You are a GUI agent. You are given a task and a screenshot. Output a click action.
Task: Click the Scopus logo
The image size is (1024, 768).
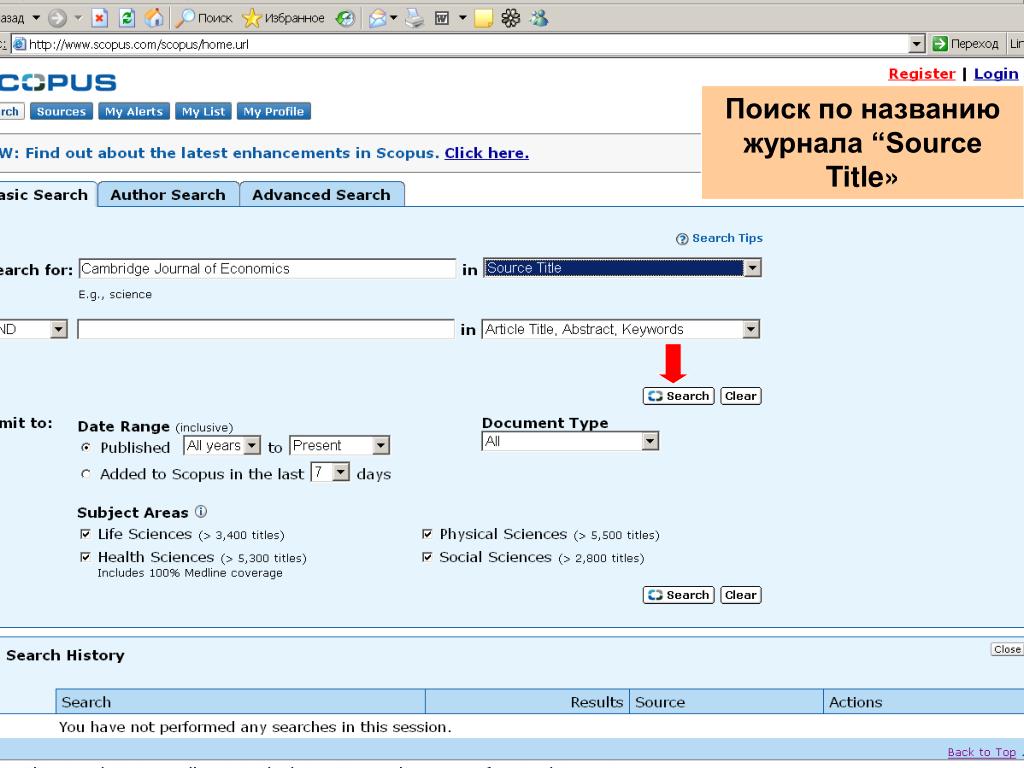[57, 82]
